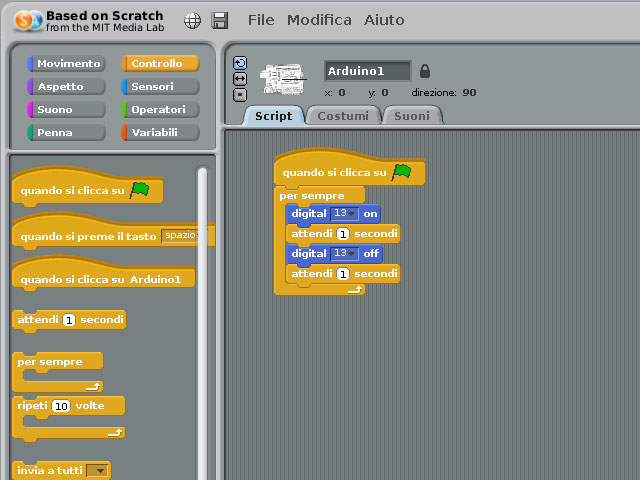Select the Movimento block category
640x480 pixels.
(x=67, y=64)
